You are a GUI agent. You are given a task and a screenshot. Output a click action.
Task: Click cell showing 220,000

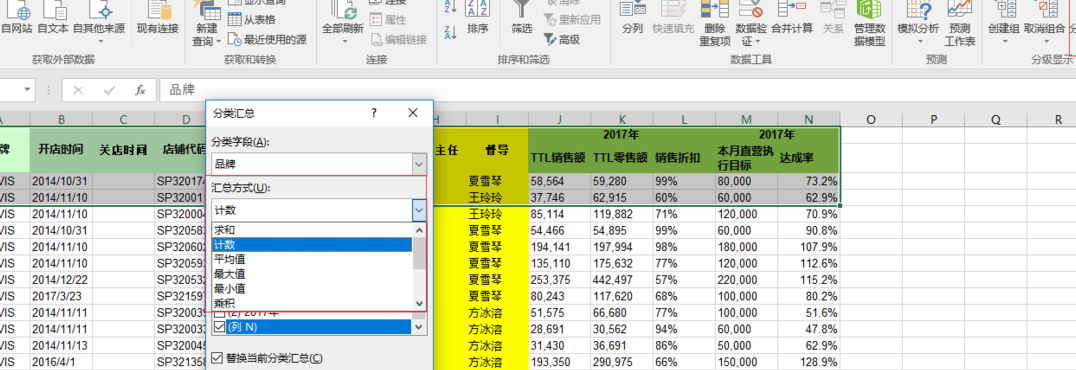(x=746, y=279)
